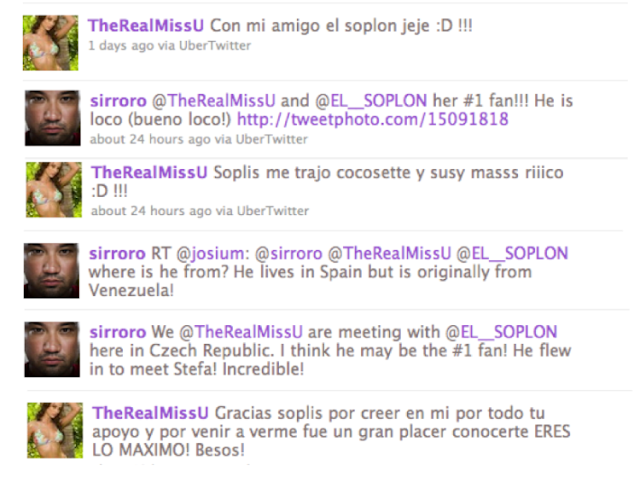Click @TheRealMissU mention in Czech Republic tweet
This screenshot has height=500, width=640.
pos(241,332)
